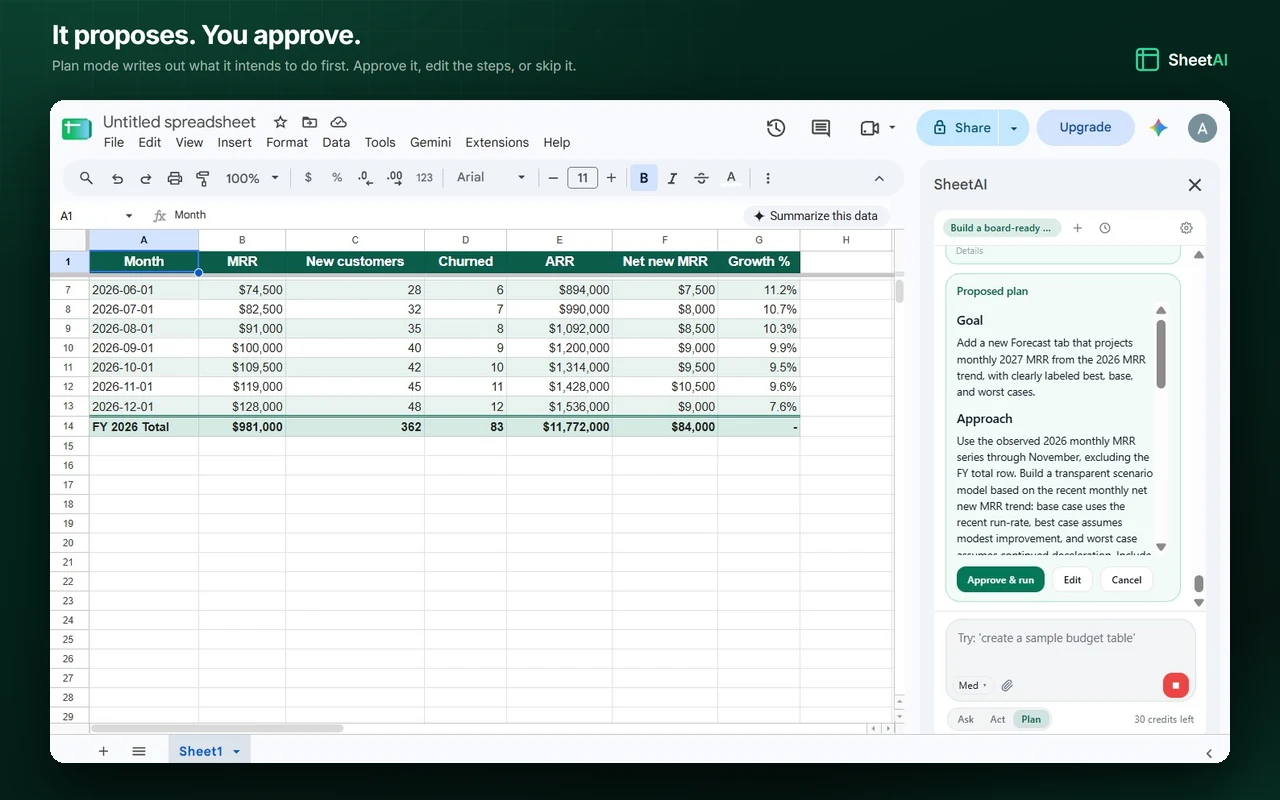
Task: Click the Gemini sparkle icon
Action: (1158, 128)
